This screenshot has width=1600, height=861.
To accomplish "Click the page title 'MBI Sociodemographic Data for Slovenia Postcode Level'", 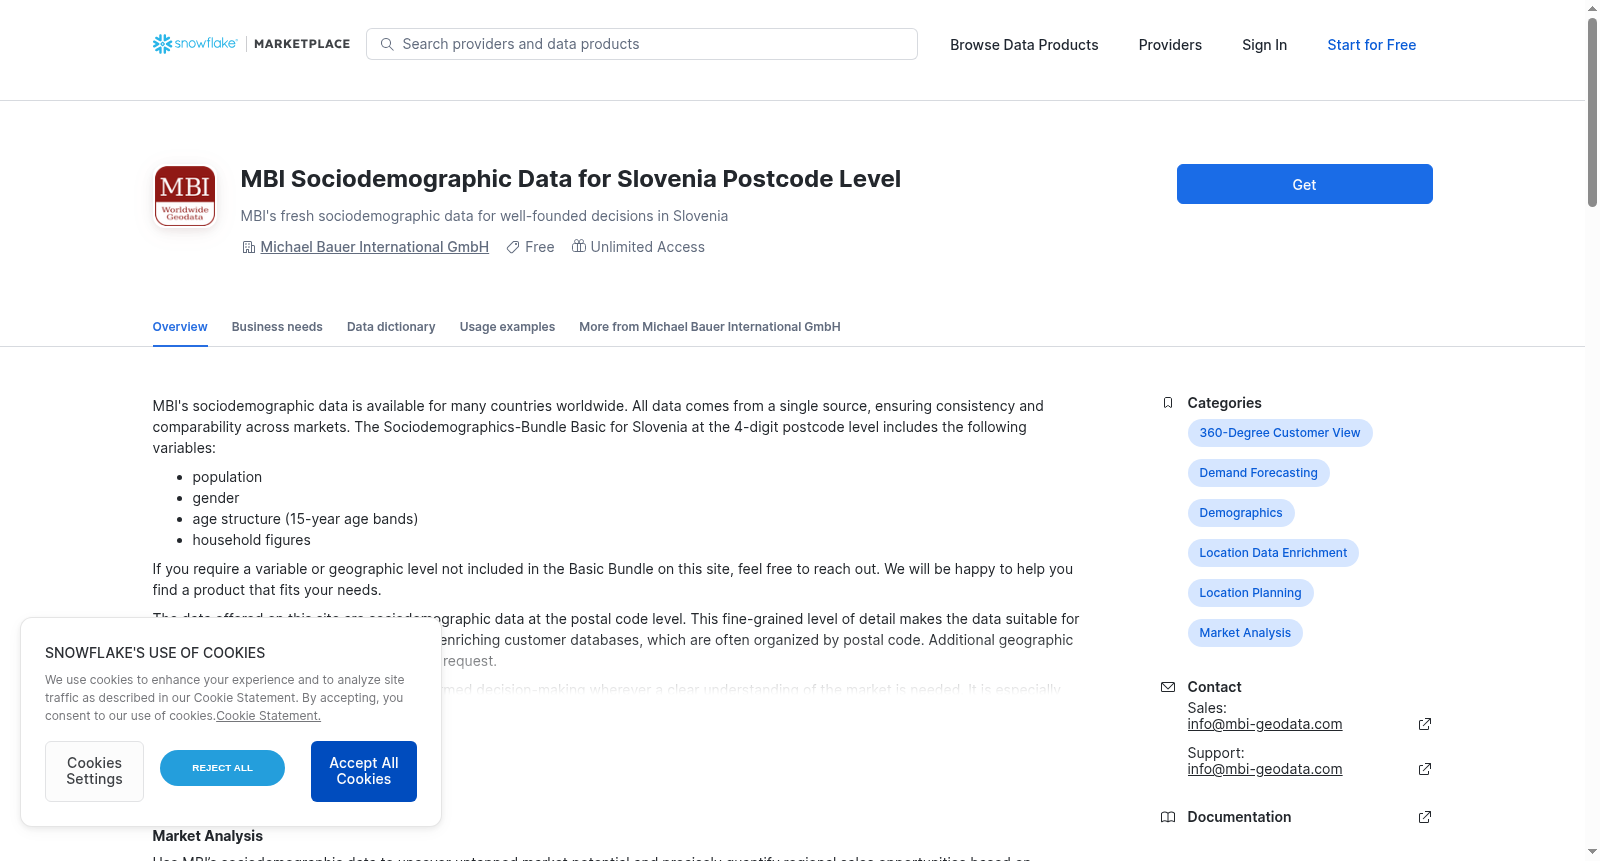I will pyautogui.click(x=571, y=179).
